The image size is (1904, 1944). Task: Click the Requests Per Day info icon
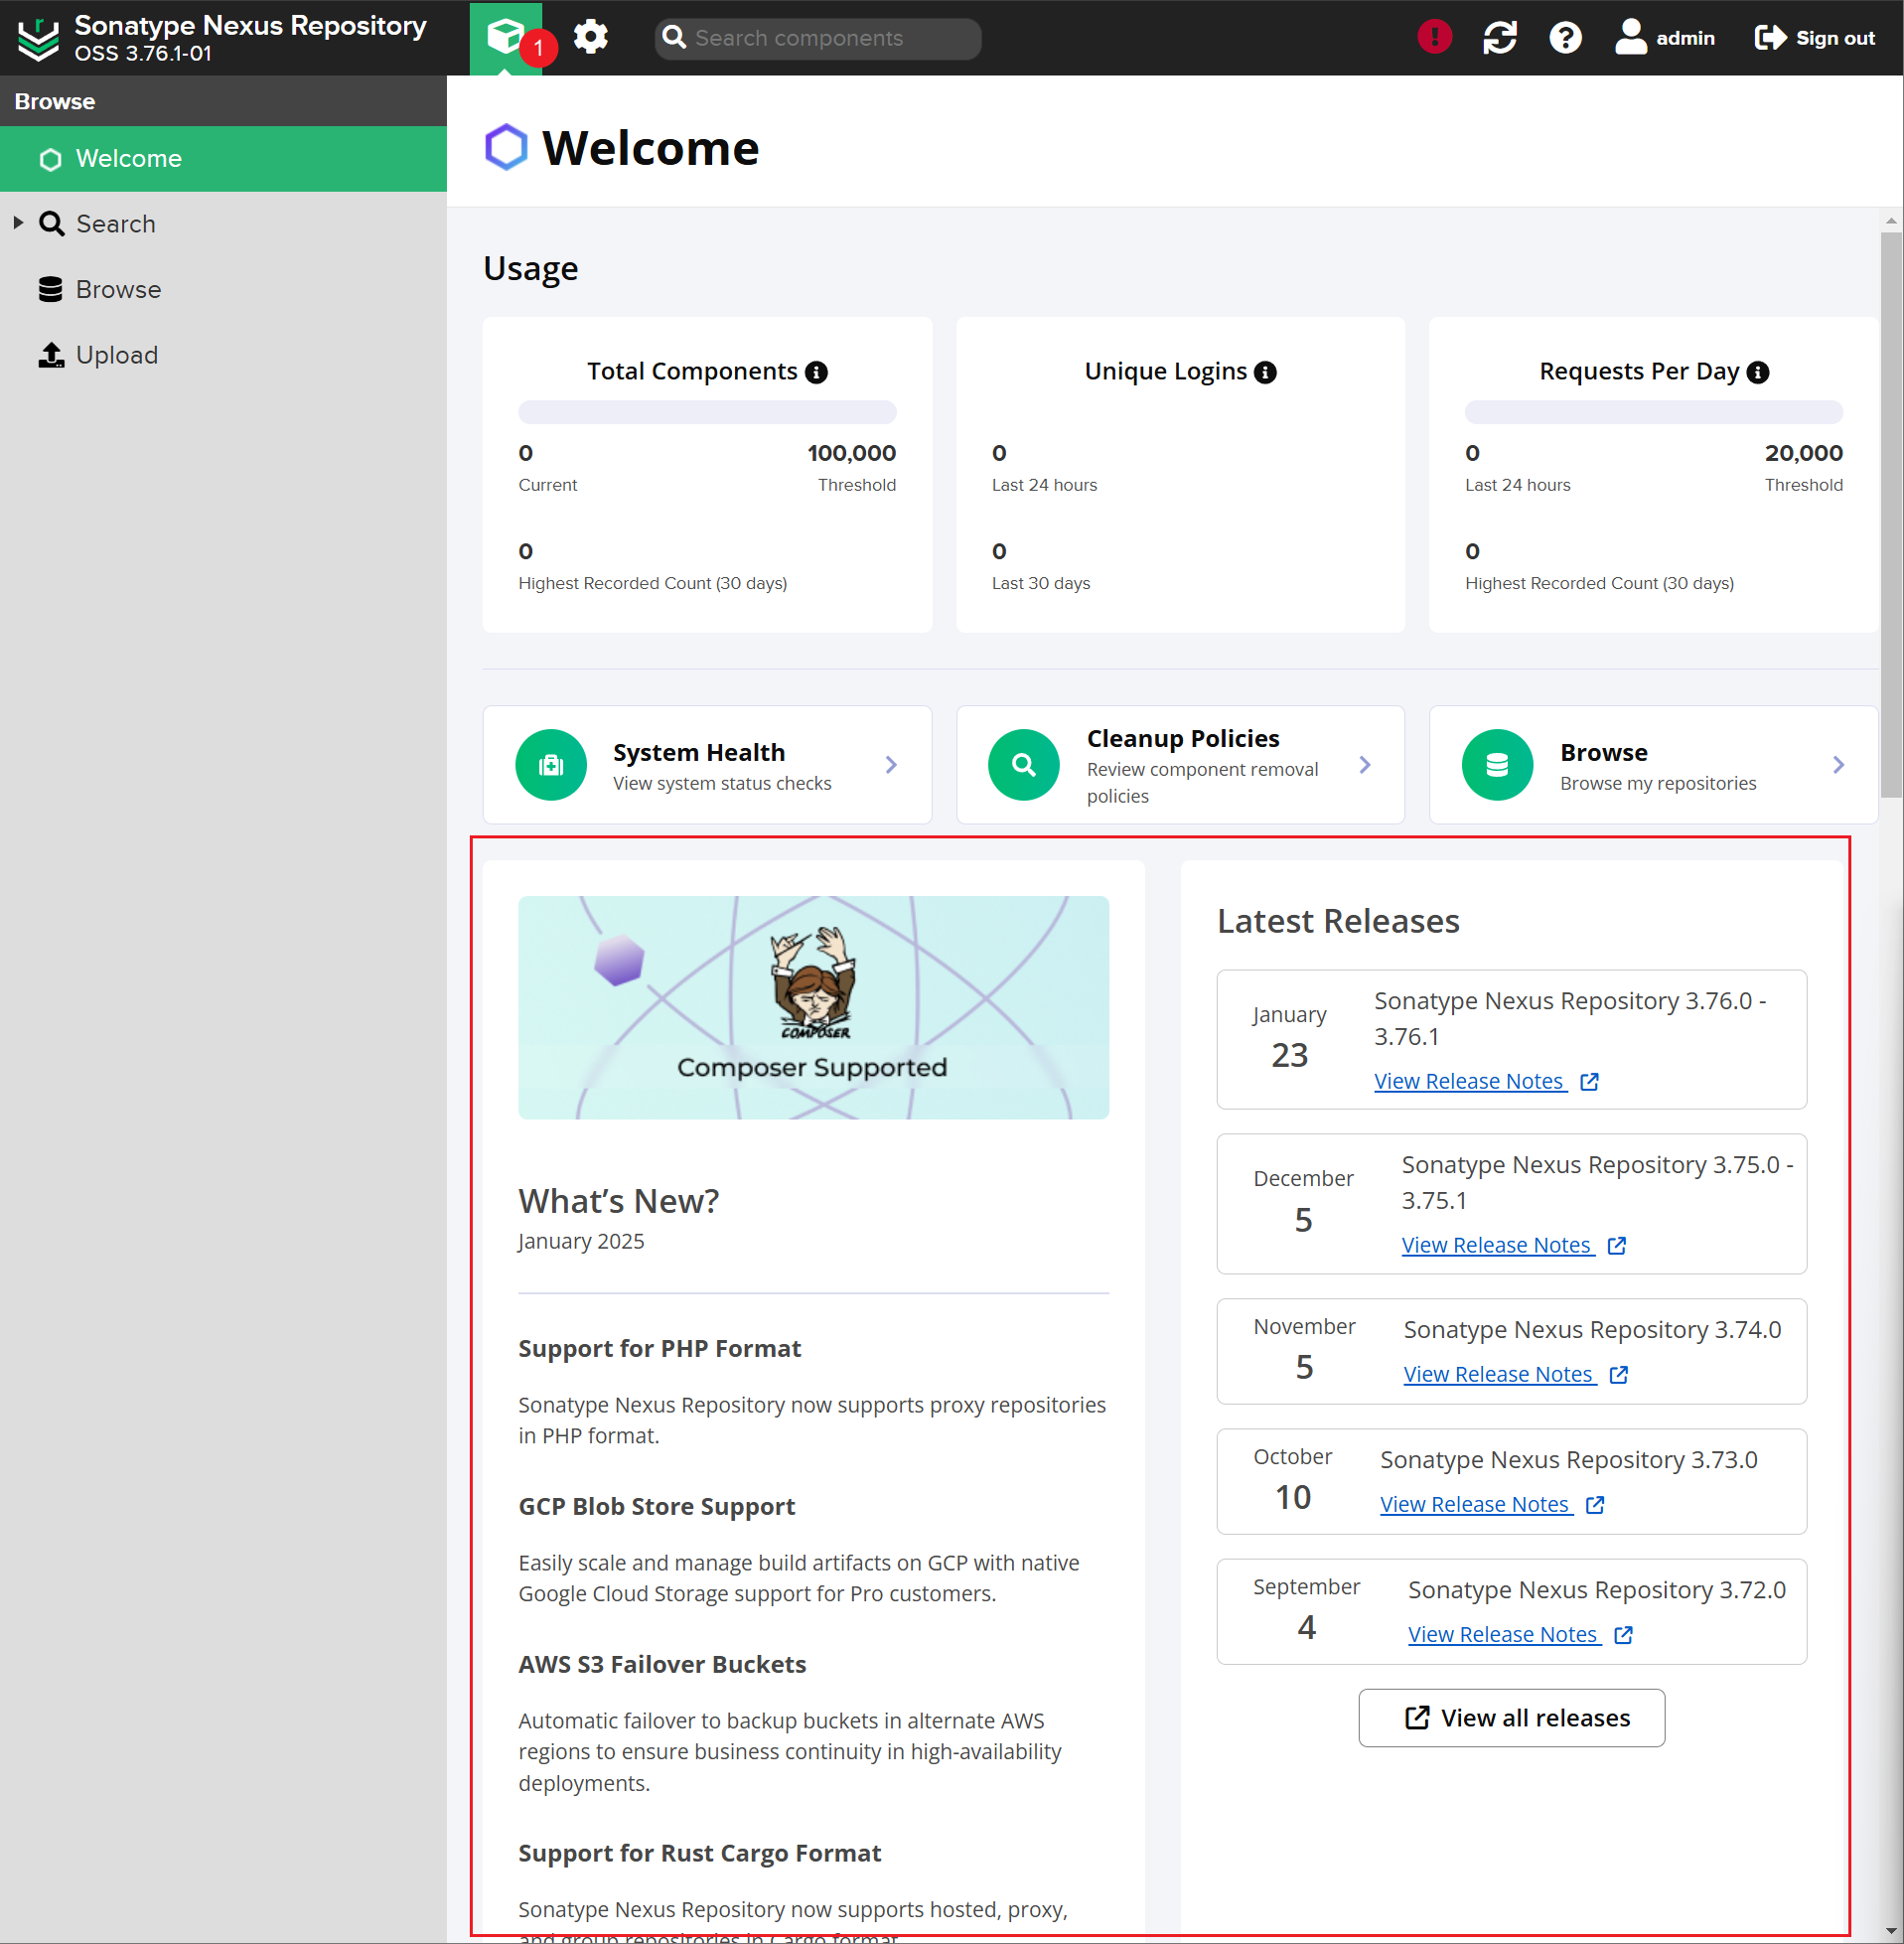point(1758,372)
